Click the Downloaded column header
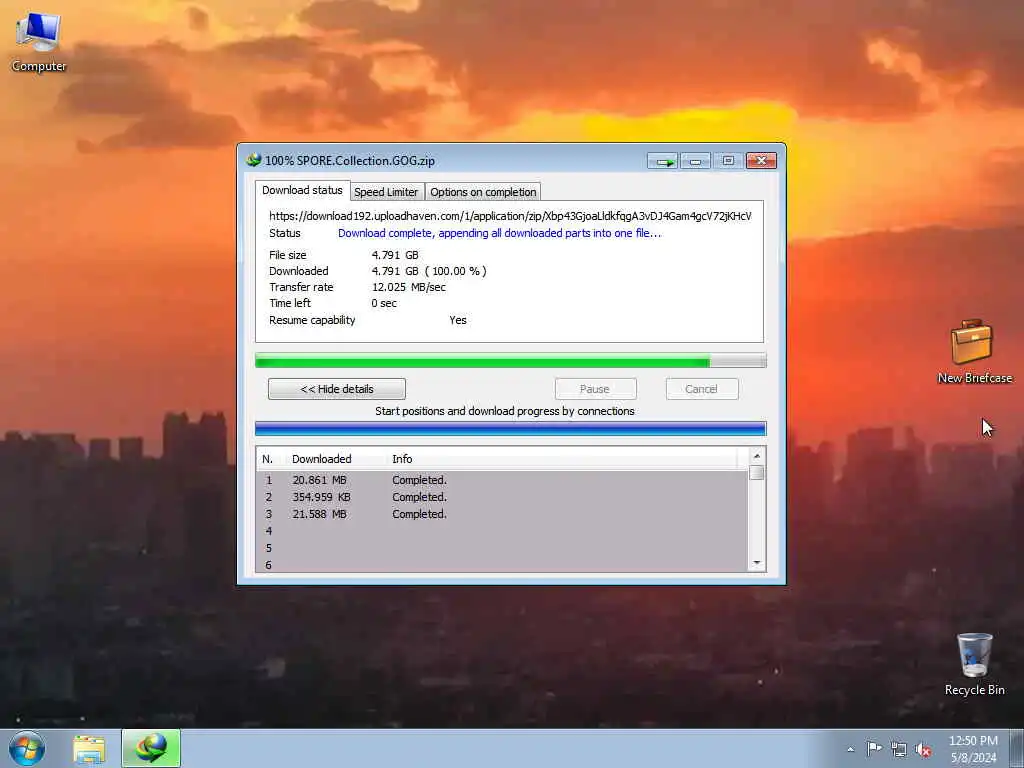This screenshot has height=768, width=1024. [x=336, y=459]
